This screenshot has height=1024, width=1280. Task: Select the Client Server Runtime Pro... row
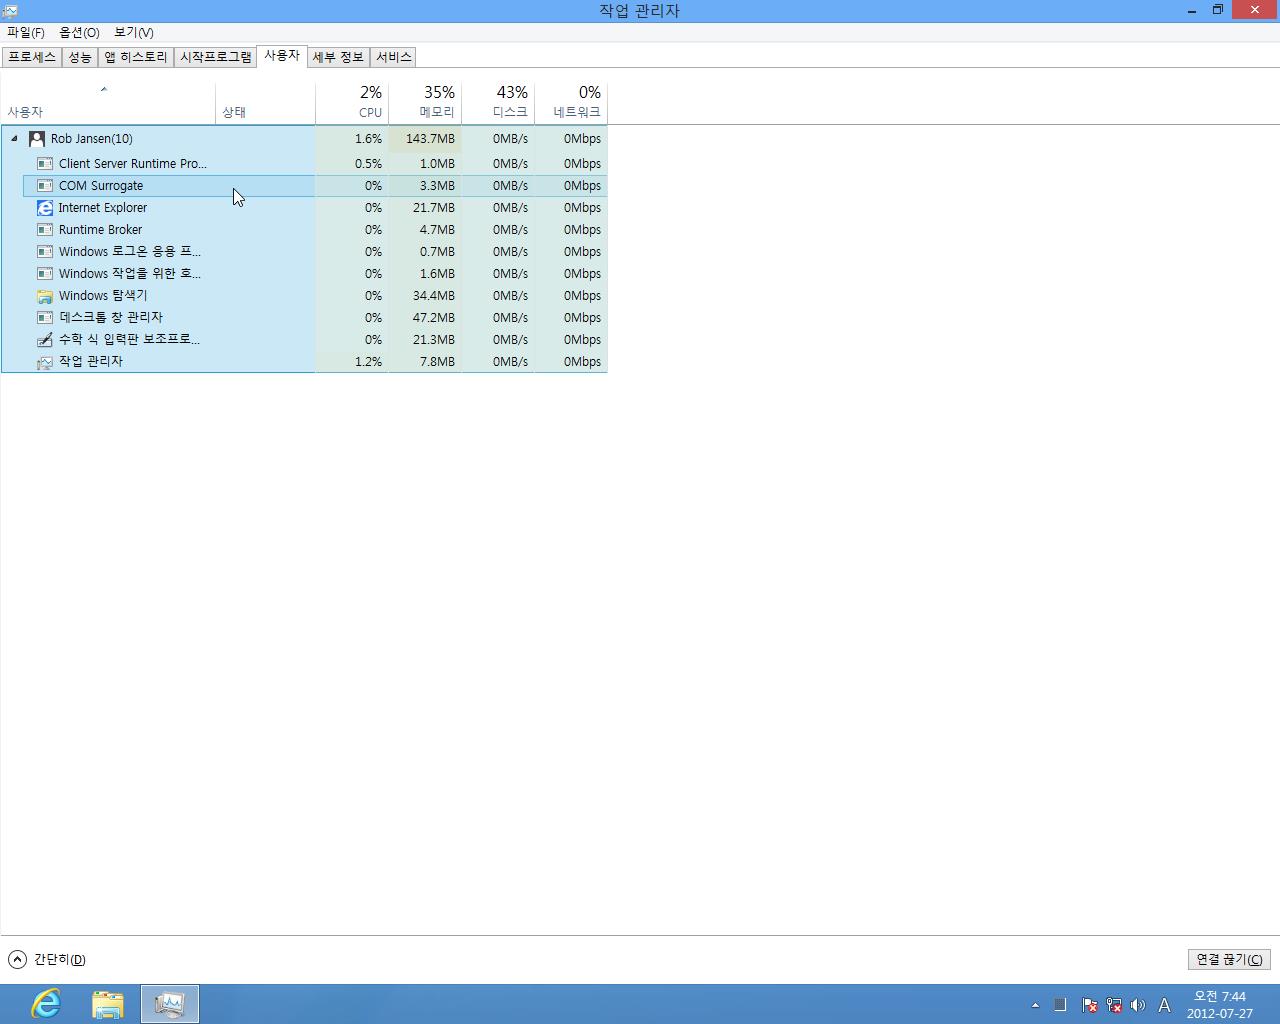tap(315, 164)
